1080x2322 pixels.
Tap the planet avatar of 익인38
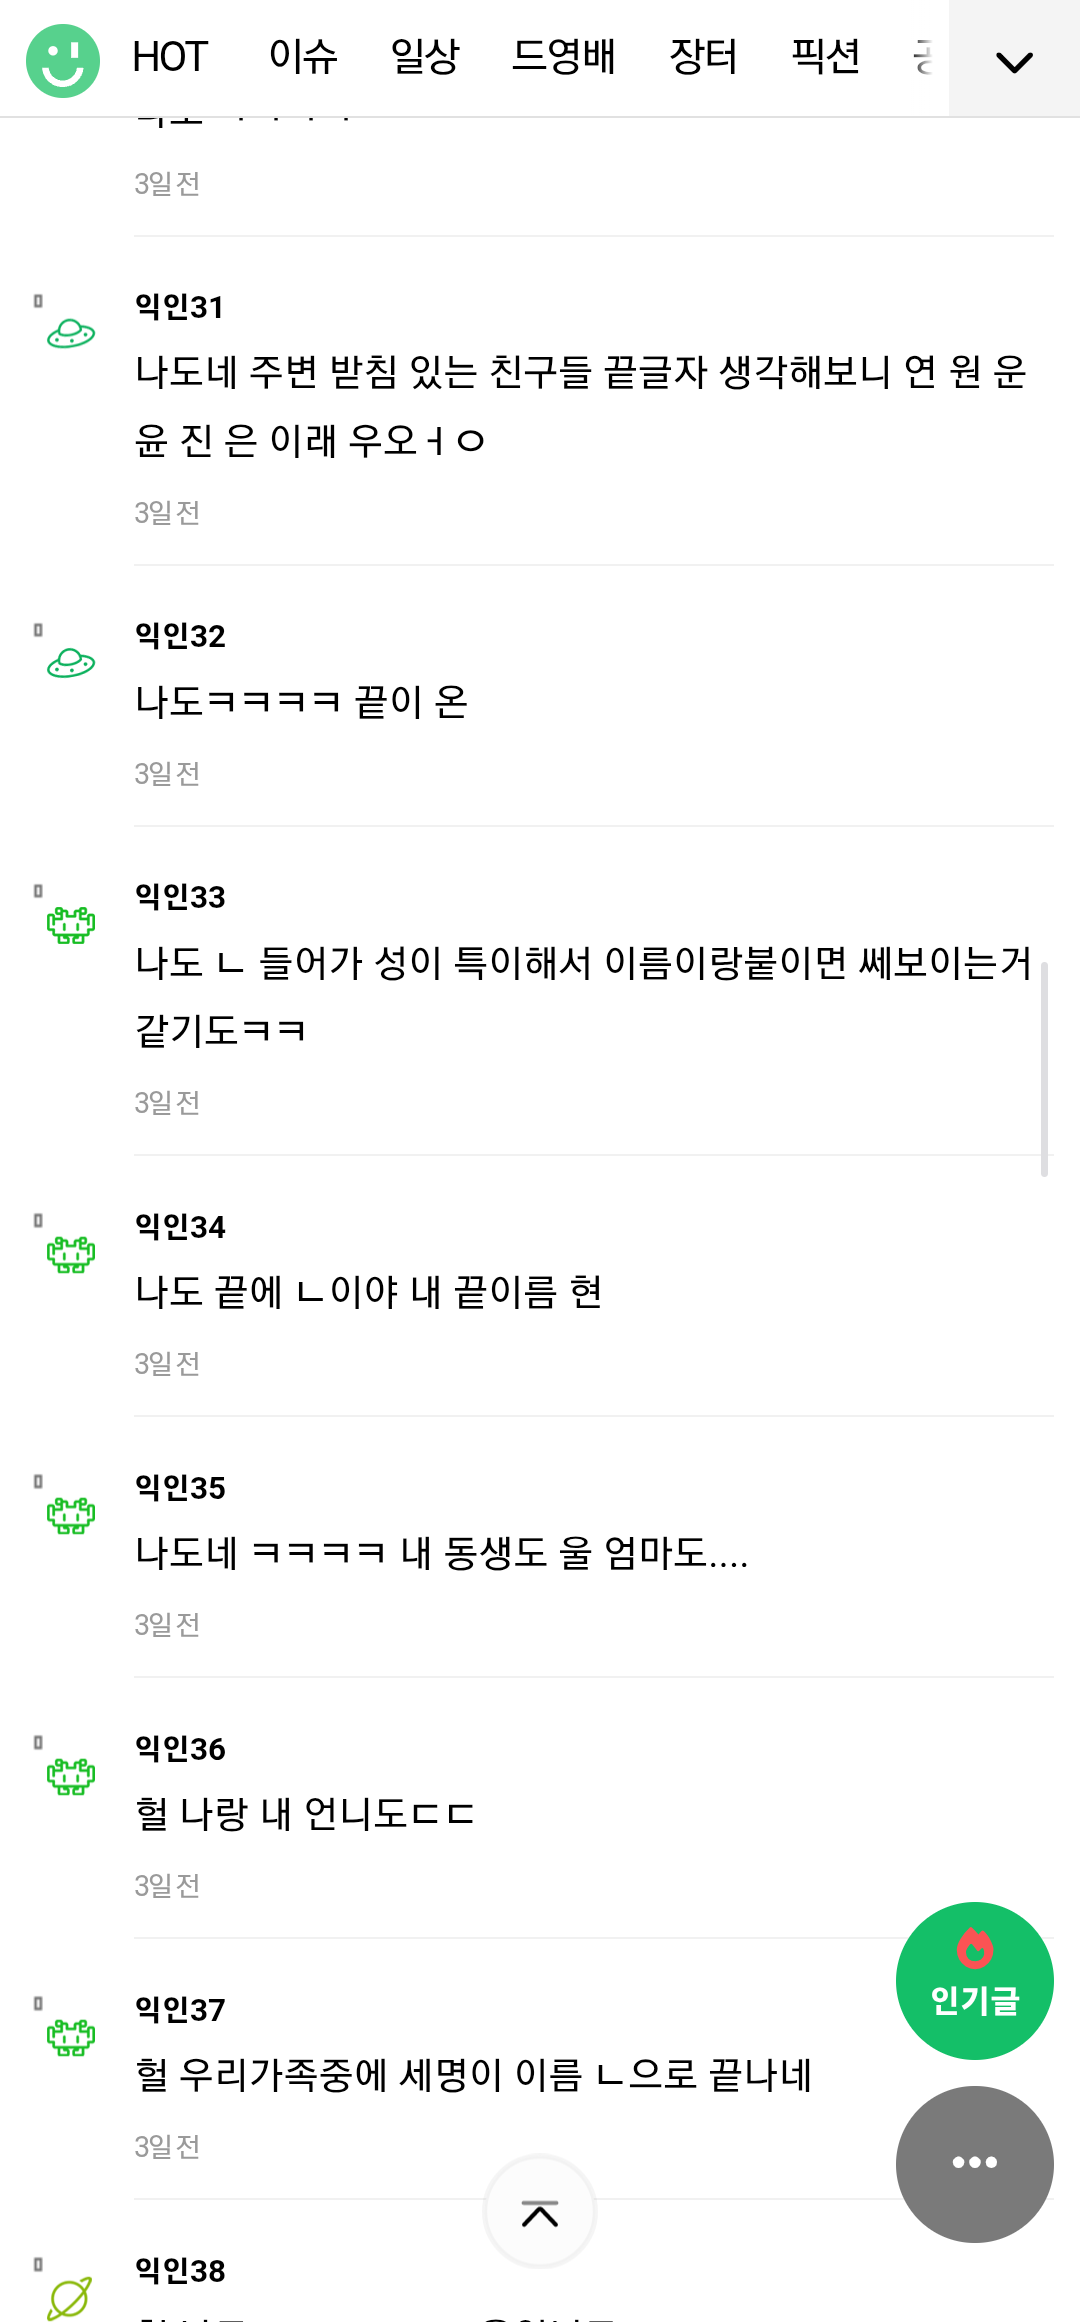coord(70,2296)
